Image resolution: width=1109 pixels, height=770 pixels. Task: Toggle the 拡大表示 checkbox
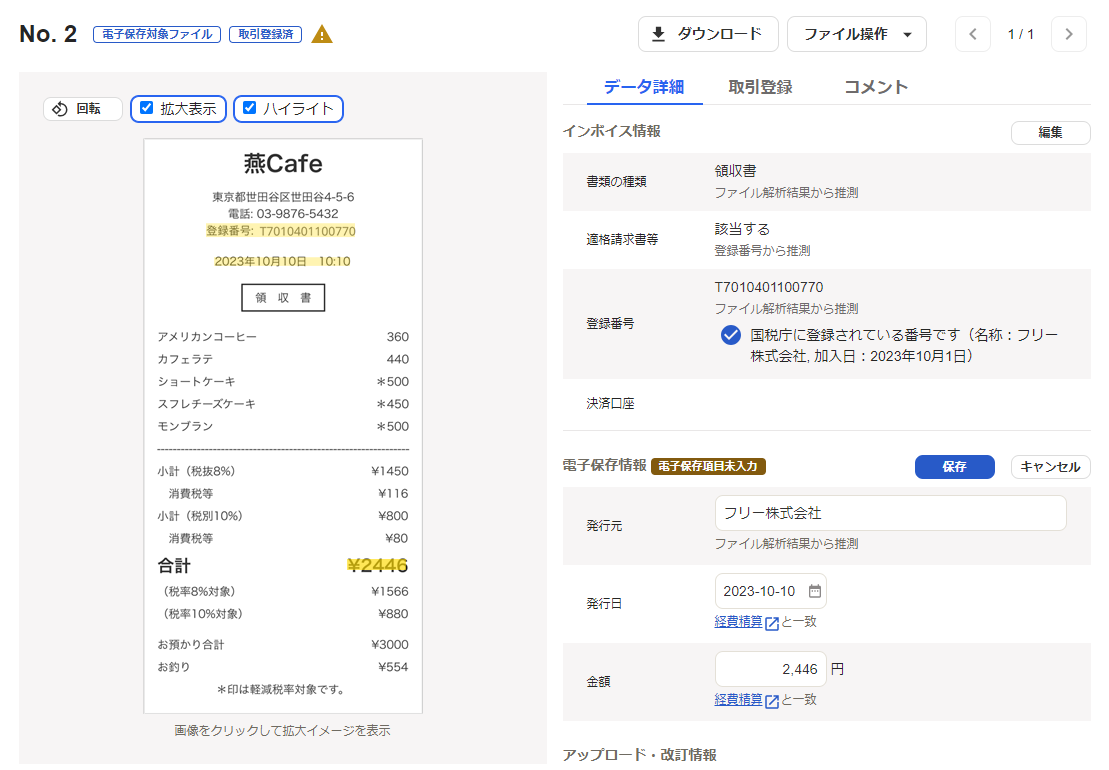click(x=146, y=108)
